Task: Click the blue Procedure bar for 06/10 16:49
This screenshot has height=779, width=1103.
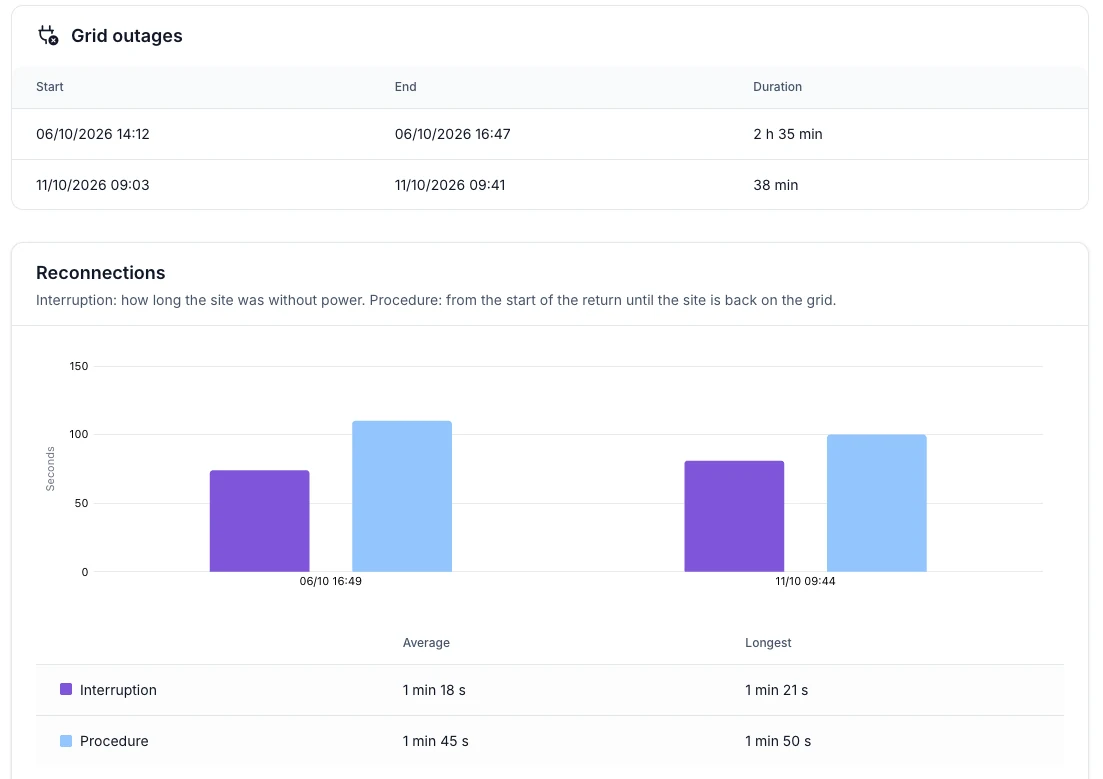Action: pyautogui.click(x=402, y=496)
